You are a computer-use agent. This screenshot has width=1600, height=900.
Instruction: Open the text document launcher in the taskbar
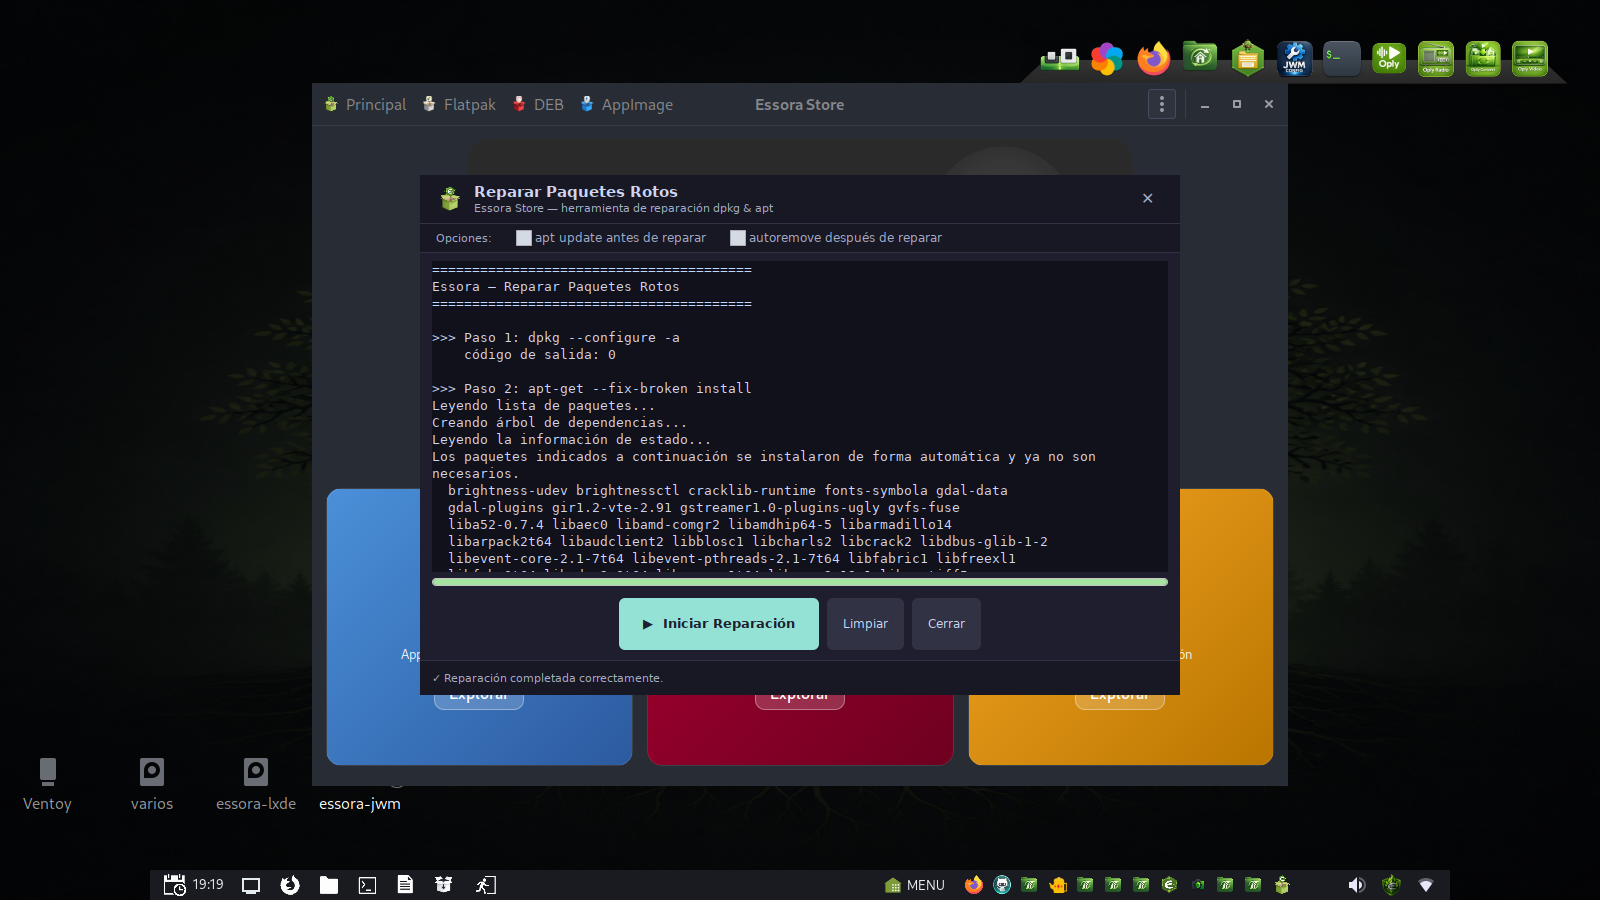pyautogui.click(x=405, y=885)
